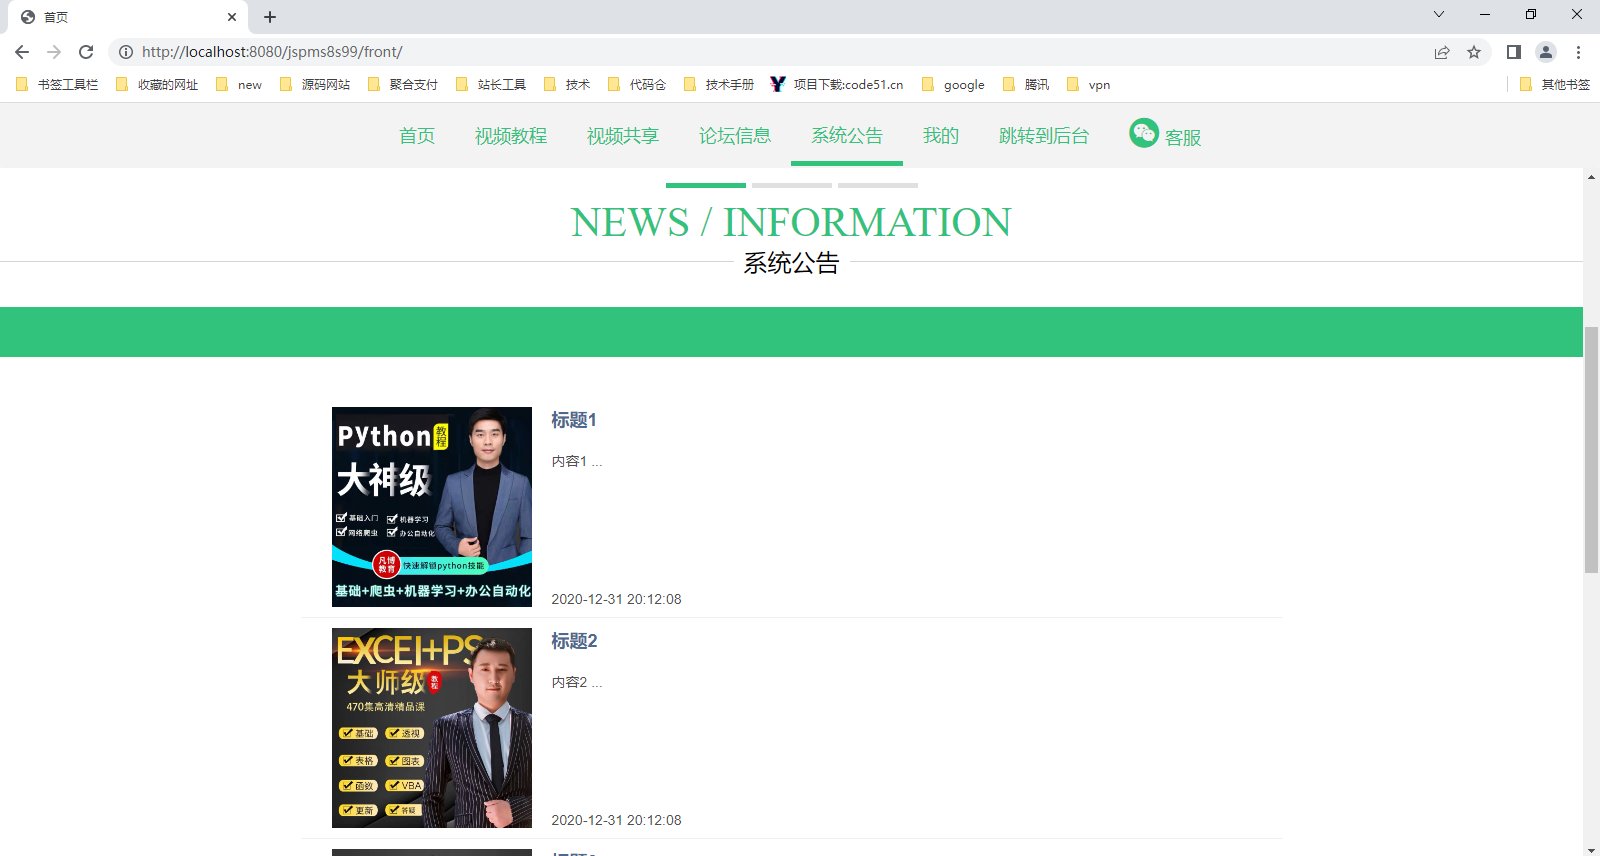Open the 视频教程 nav item
This screenshot has height=856, width=1600.
[511, 136]
